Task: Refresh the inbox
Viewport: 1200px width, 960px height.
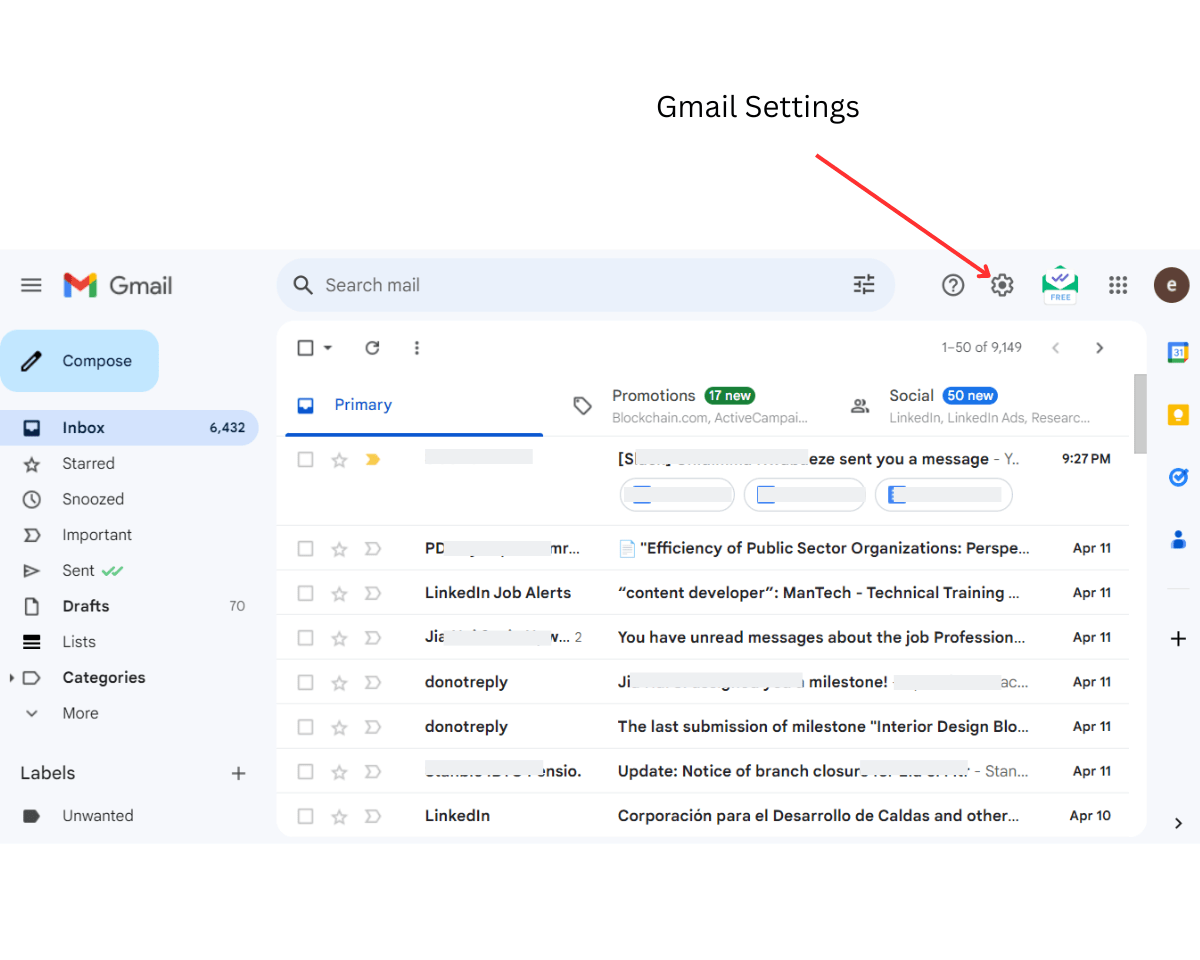Action: 372,347
